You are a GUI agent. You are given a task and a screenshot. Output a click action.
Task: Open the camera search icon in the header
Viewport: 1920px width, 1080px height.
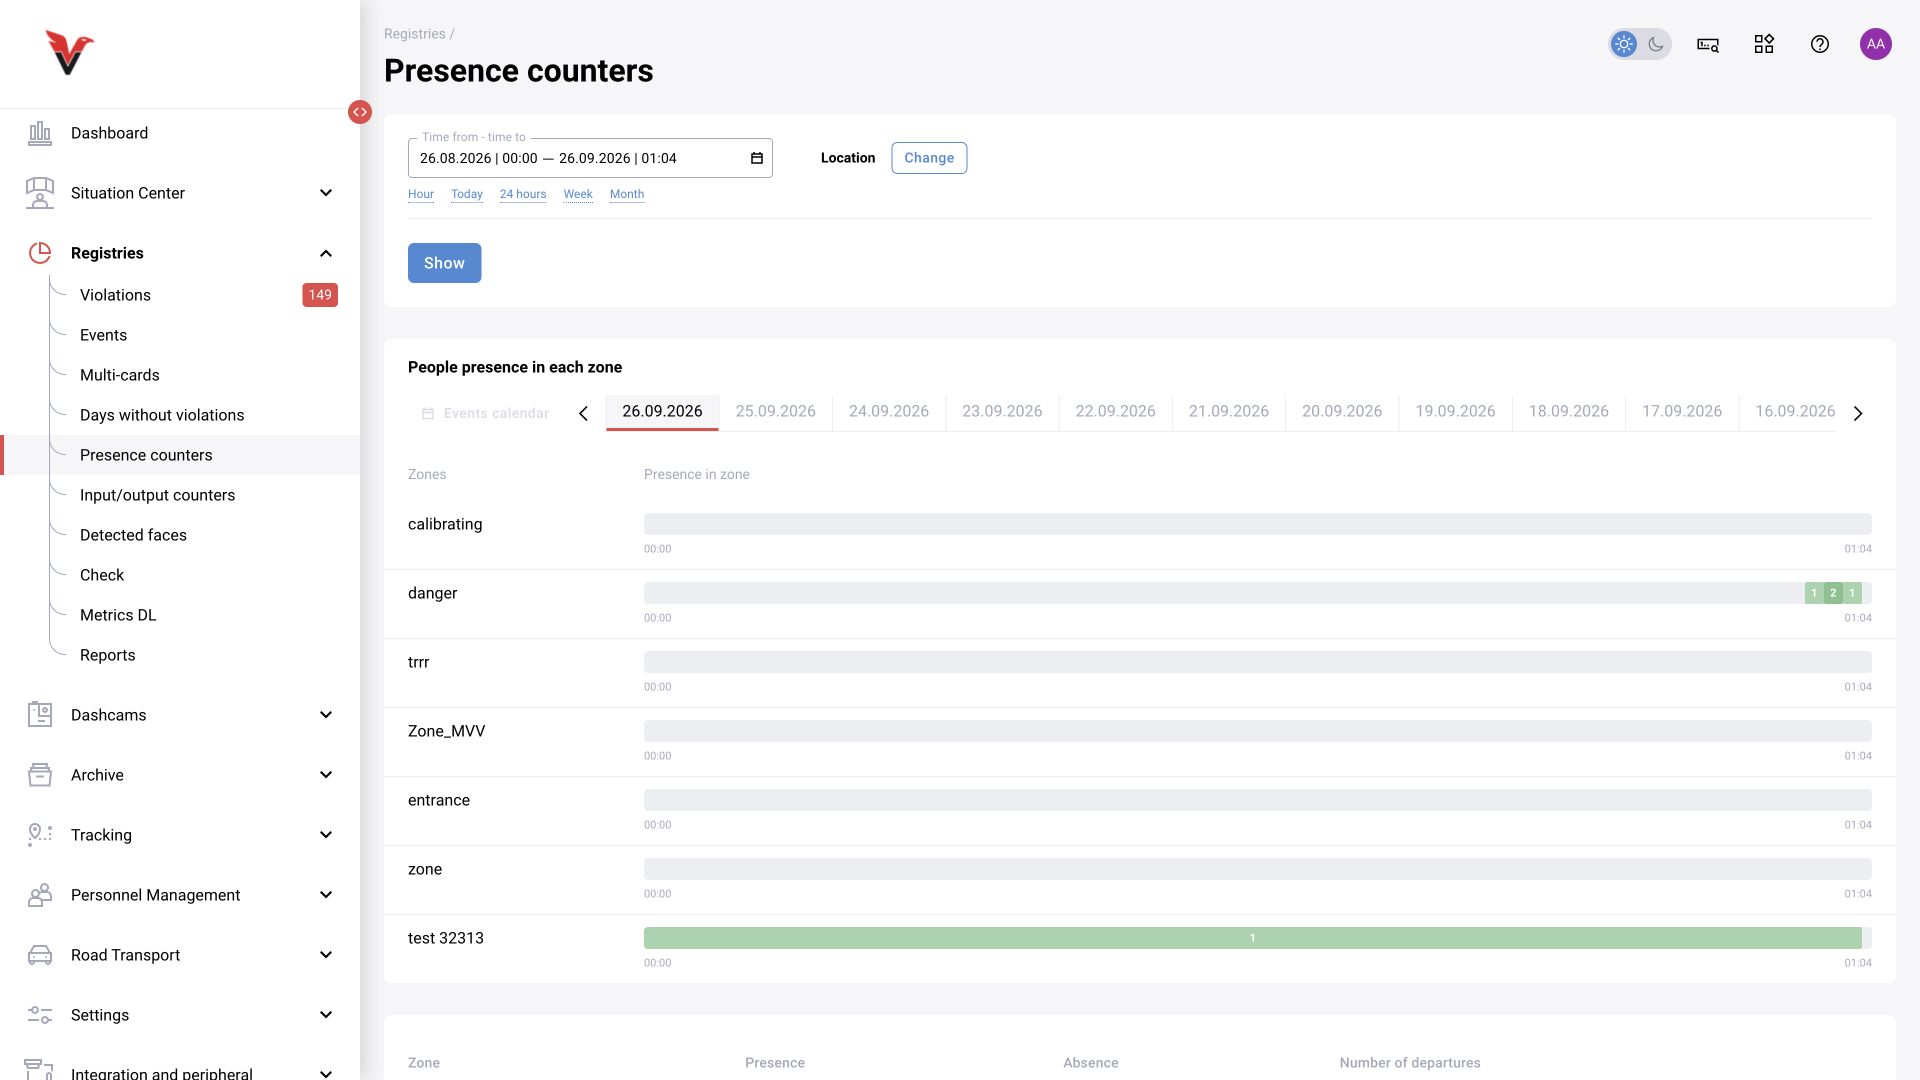coord(1708,44)
